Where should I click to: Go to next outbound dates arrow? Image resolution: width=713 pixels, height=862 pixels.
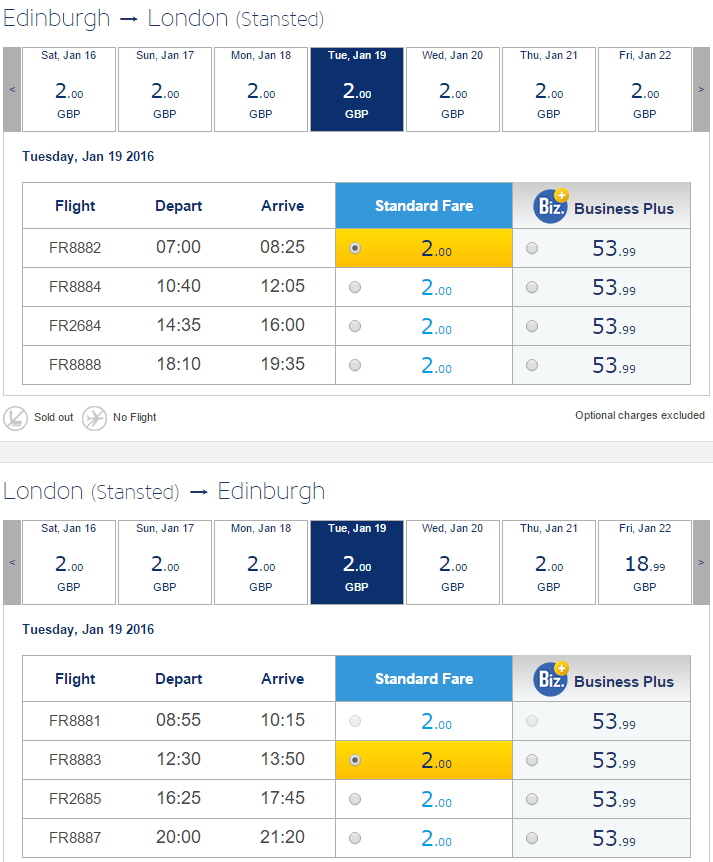click(x=701, y=90)
